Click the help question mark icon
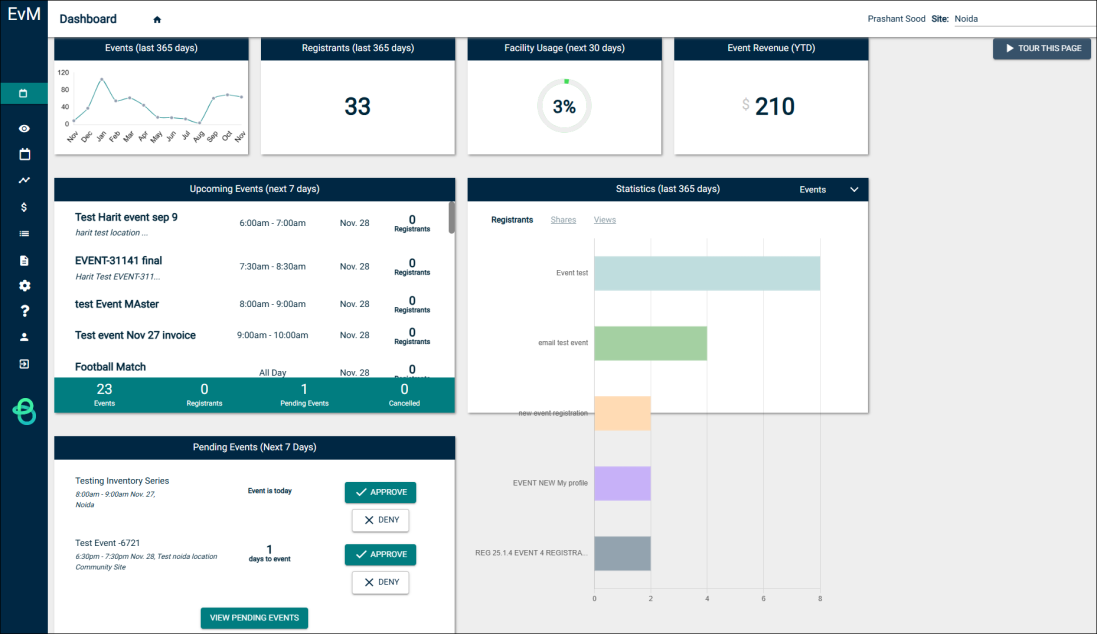 (24, 311)
